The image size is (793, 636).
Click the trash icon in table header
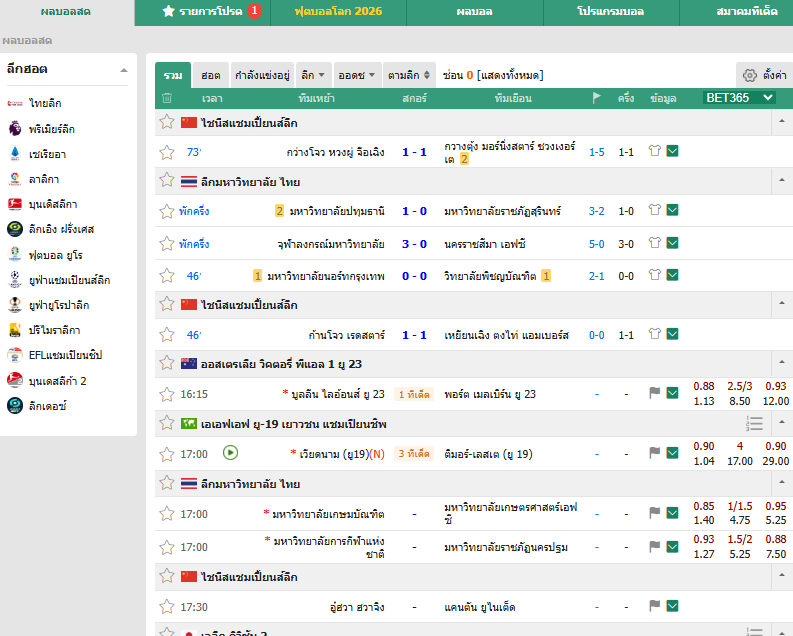(167, 98)
